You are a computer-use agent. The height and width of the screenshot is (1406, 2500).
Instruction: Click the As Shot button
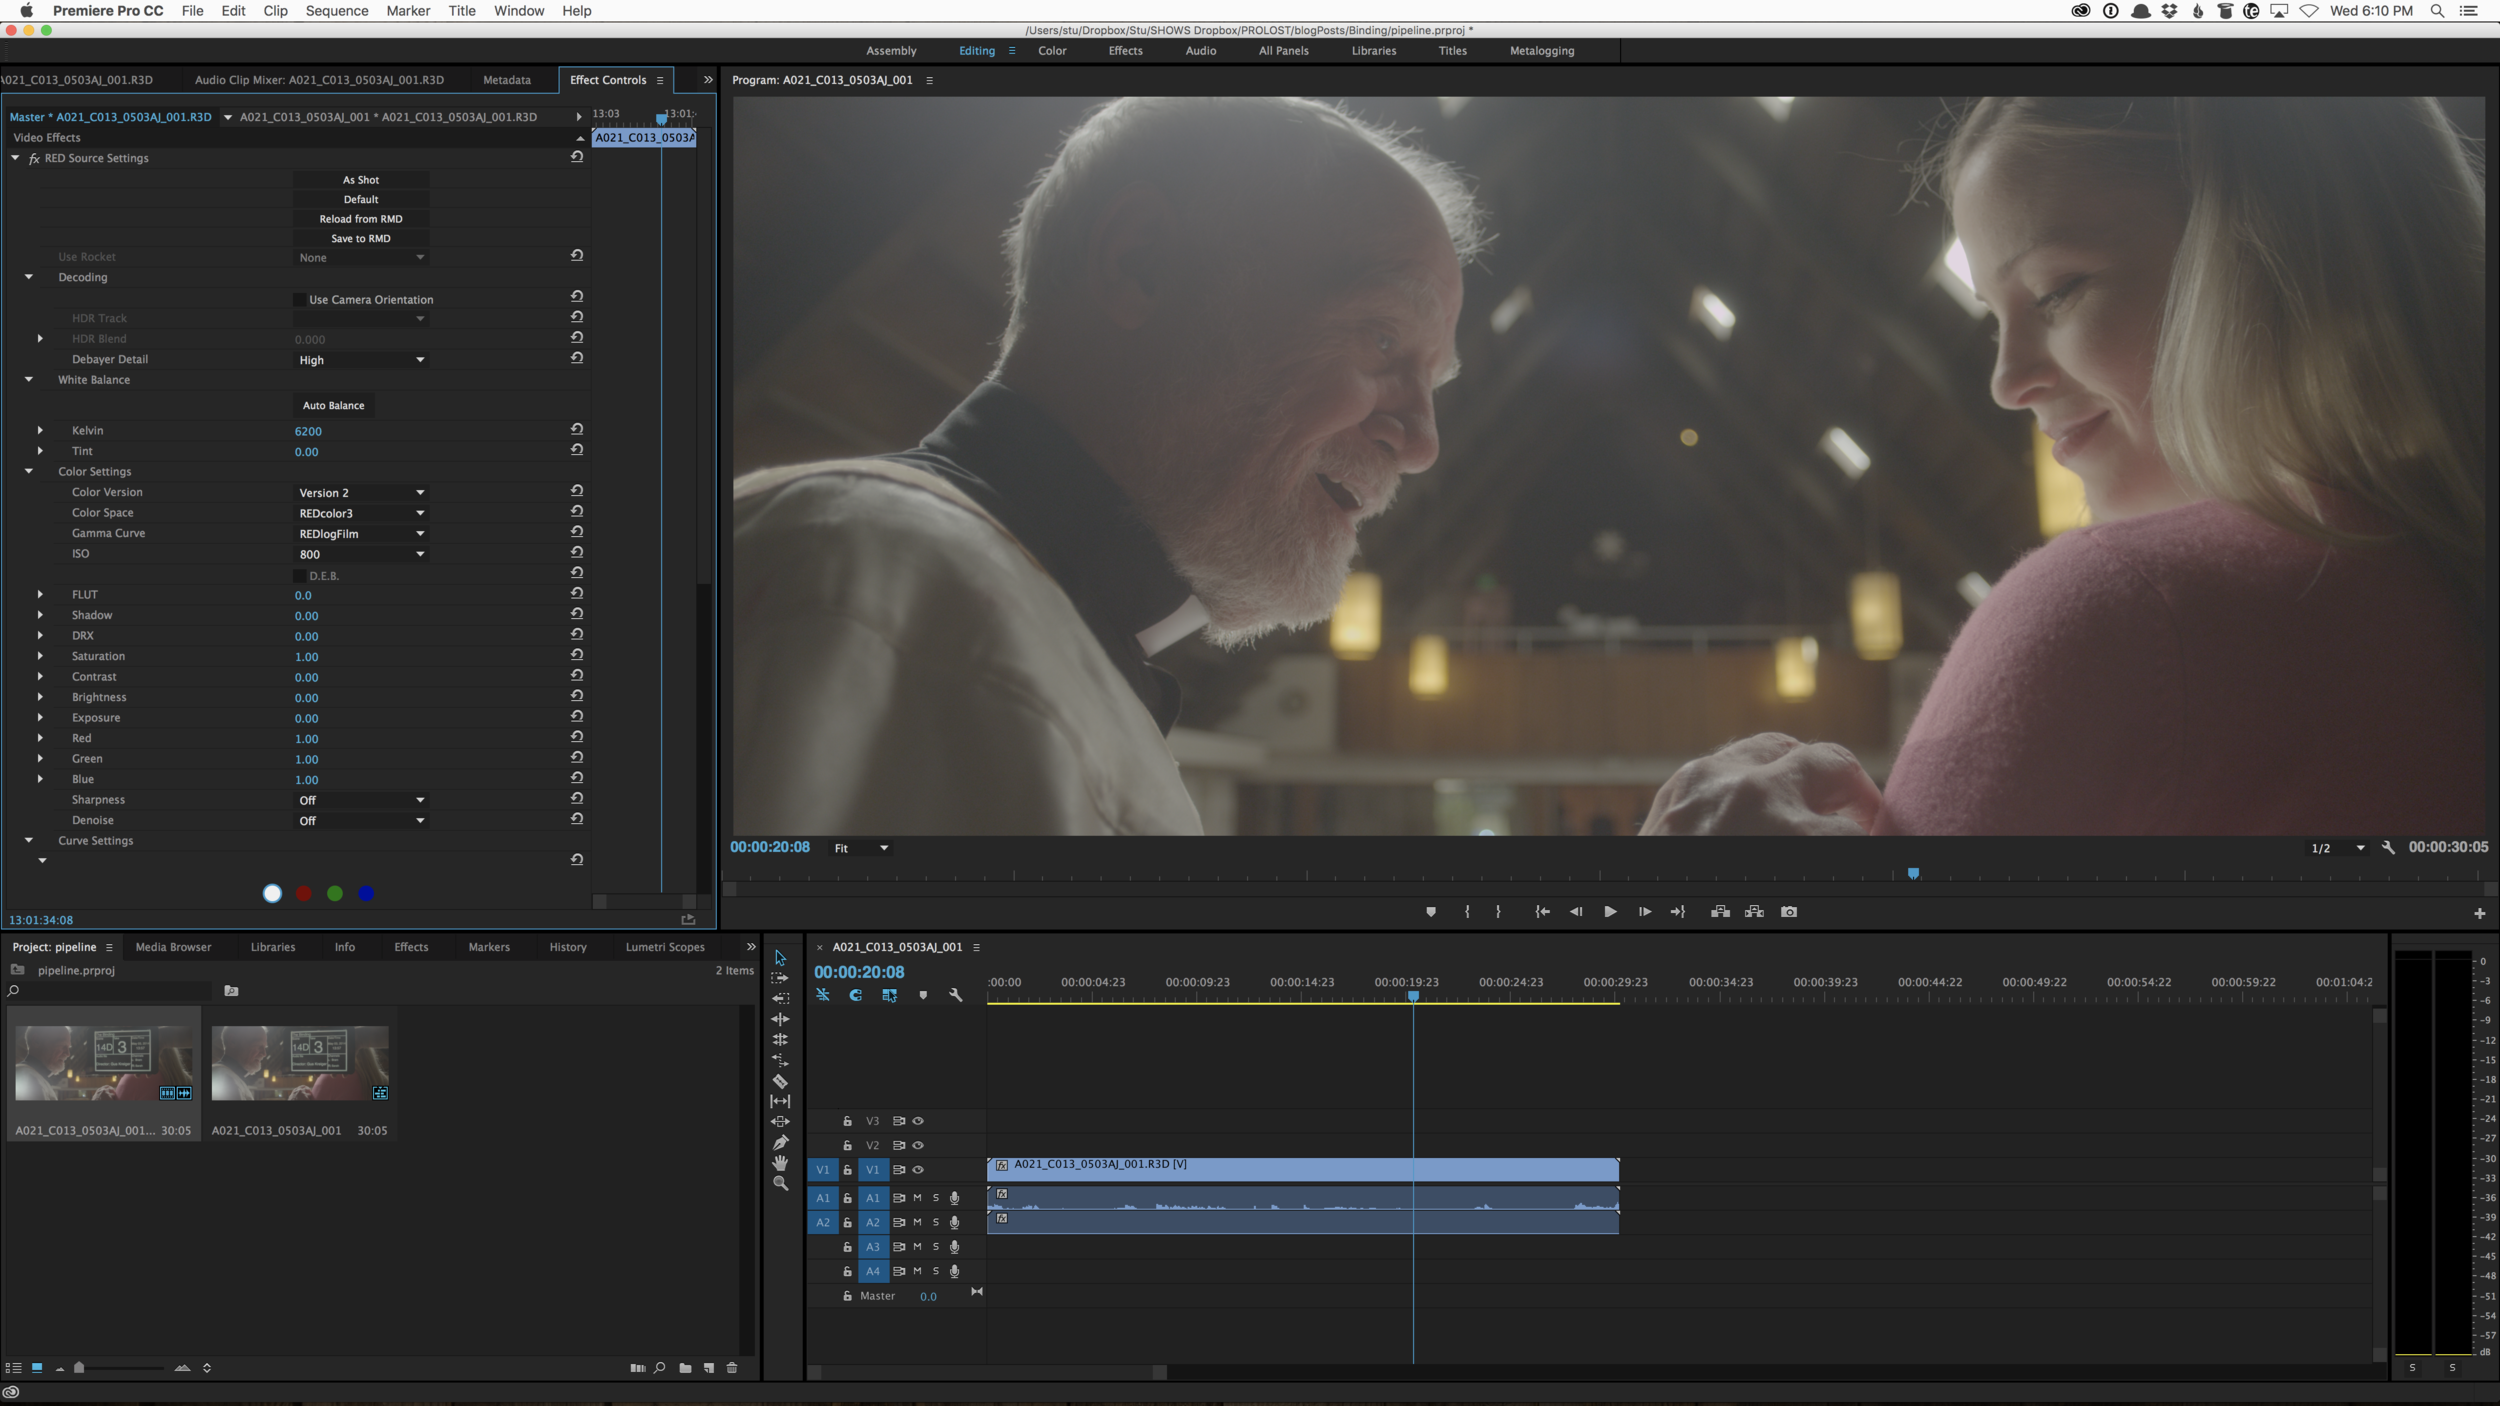[x=361, y=180]
